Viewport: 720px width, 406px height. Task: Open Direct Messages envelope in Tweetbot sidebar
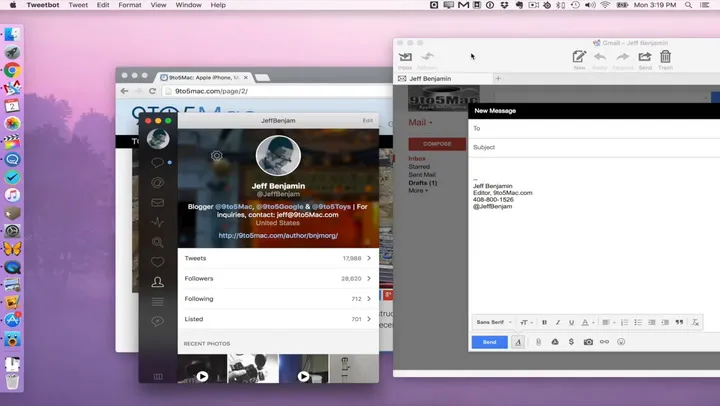pyautogui.click(x=157, y=203)
